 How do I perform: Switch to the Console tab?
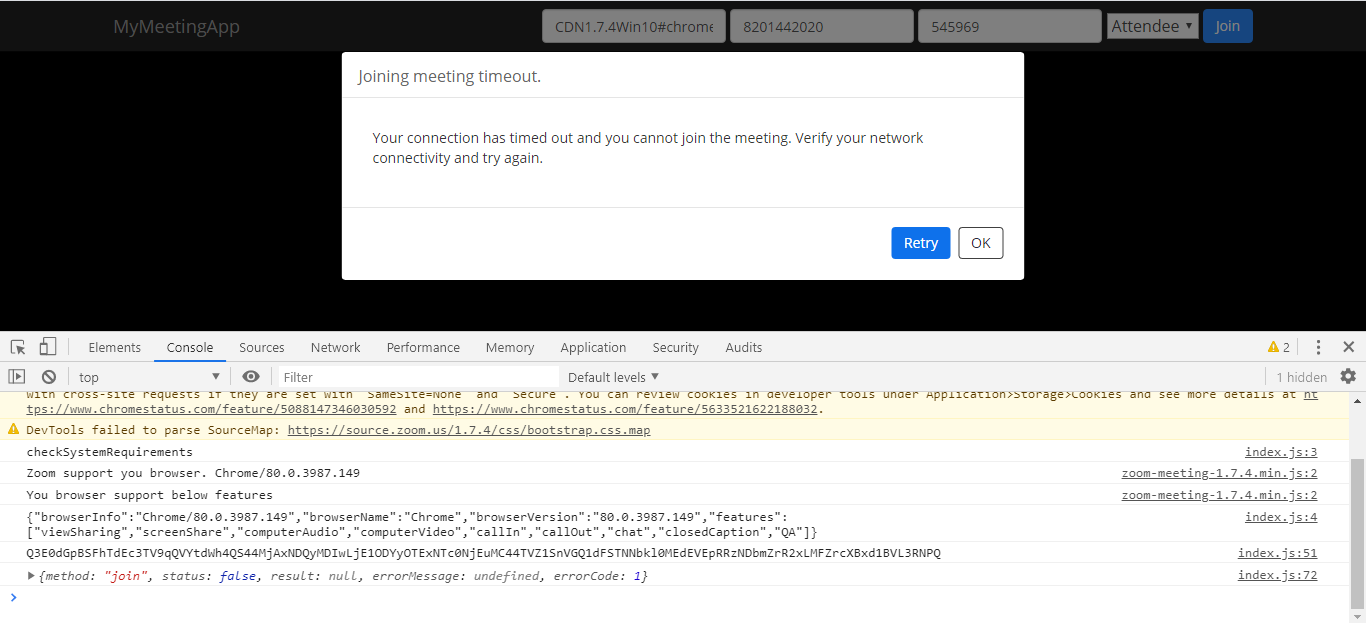pos(190,347)
